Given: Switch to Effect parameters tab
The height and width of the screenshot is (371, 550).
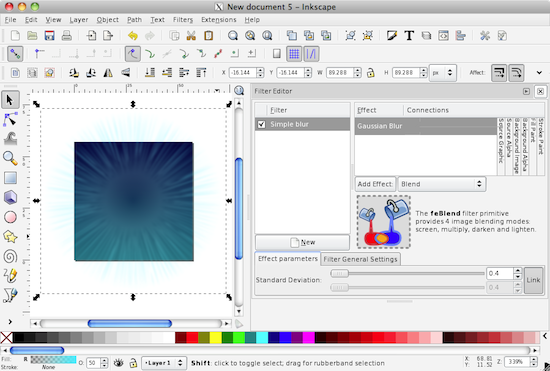Looking at the screenshot, I should pos(288,259).
